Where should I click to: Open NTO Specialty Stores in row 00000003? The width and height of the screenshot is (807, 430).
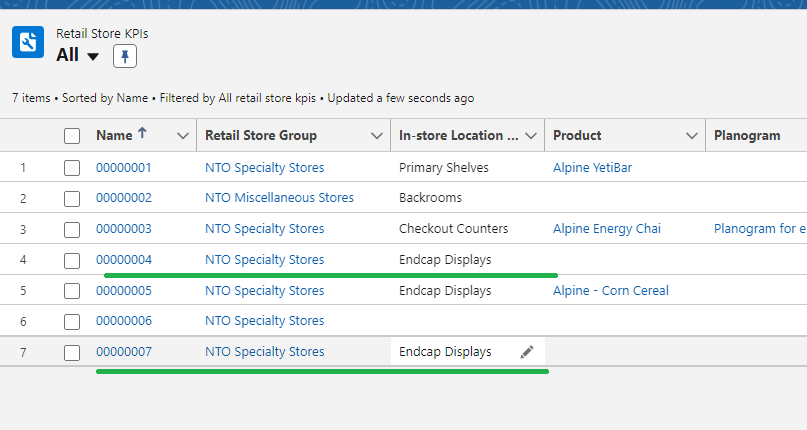(265, 229)
